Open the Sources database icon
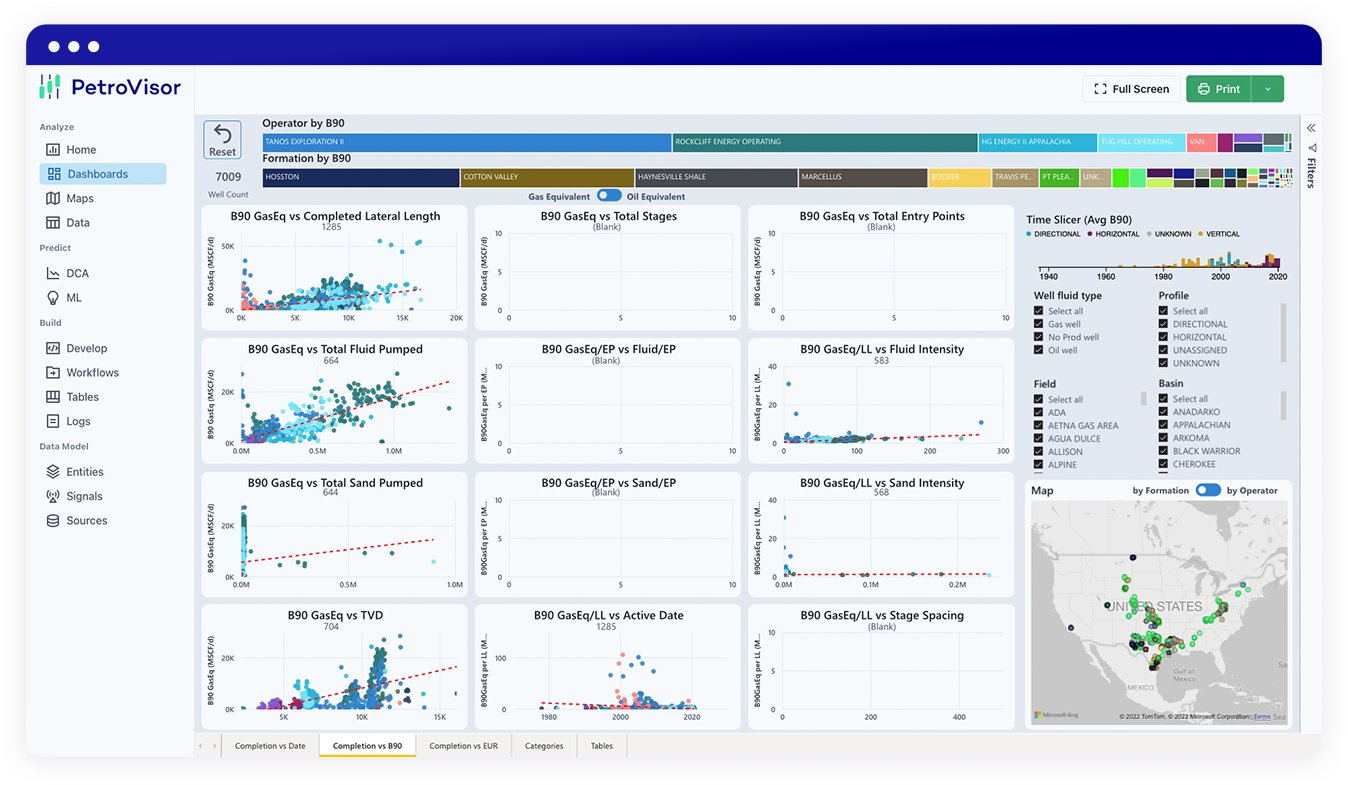 pos(53,521)
